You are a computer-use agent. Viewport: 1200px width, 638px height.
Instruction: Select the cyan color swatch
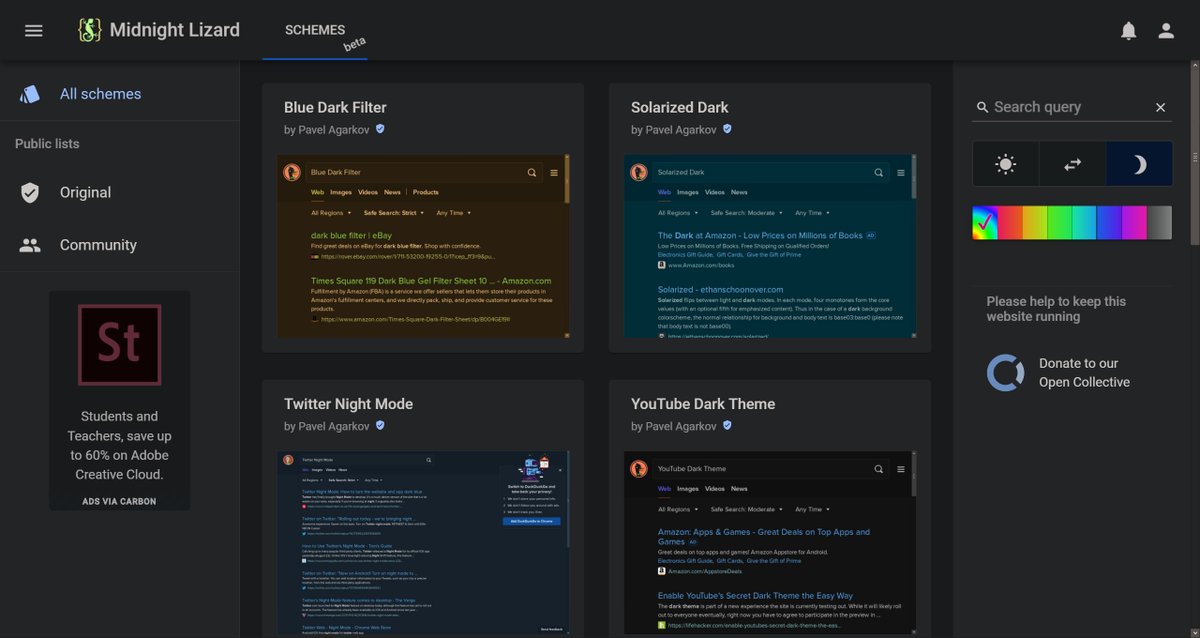(x=1085, y=222)
